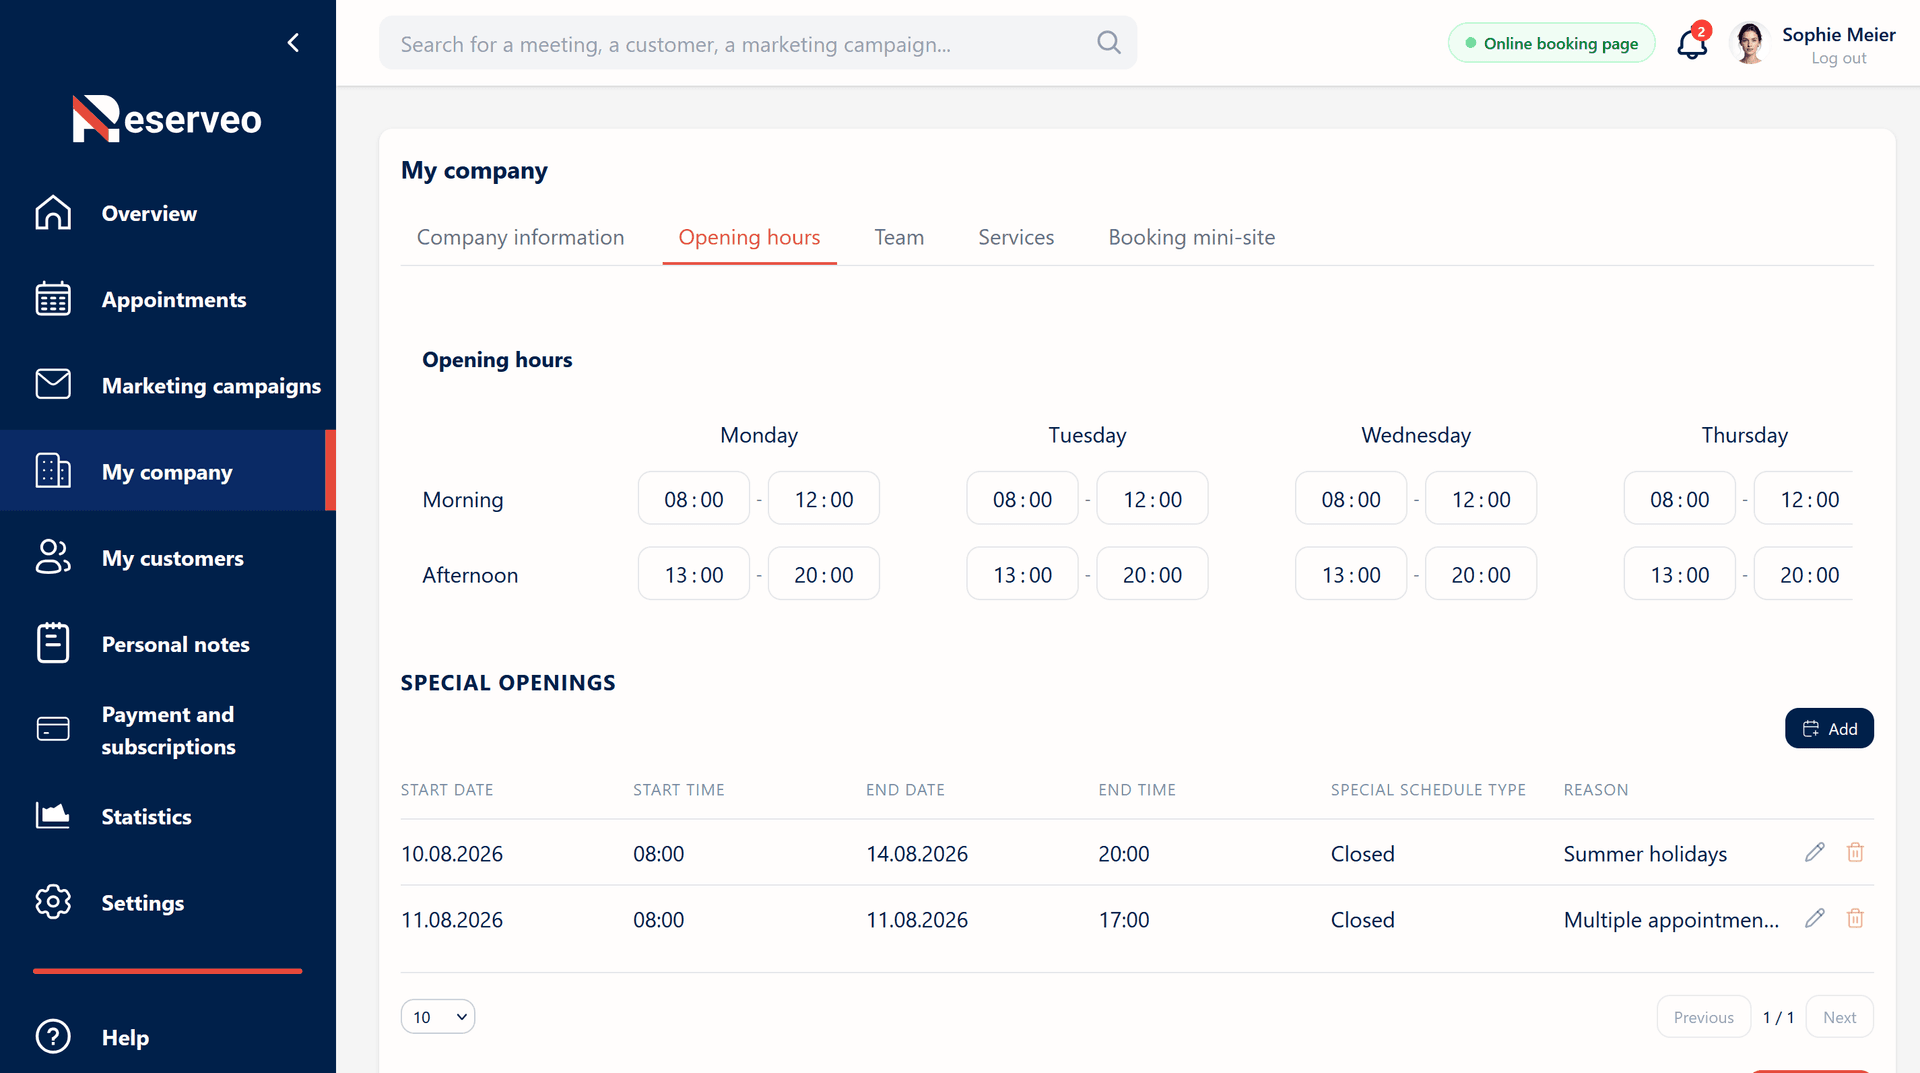Open the Team tab

[899, 238]
